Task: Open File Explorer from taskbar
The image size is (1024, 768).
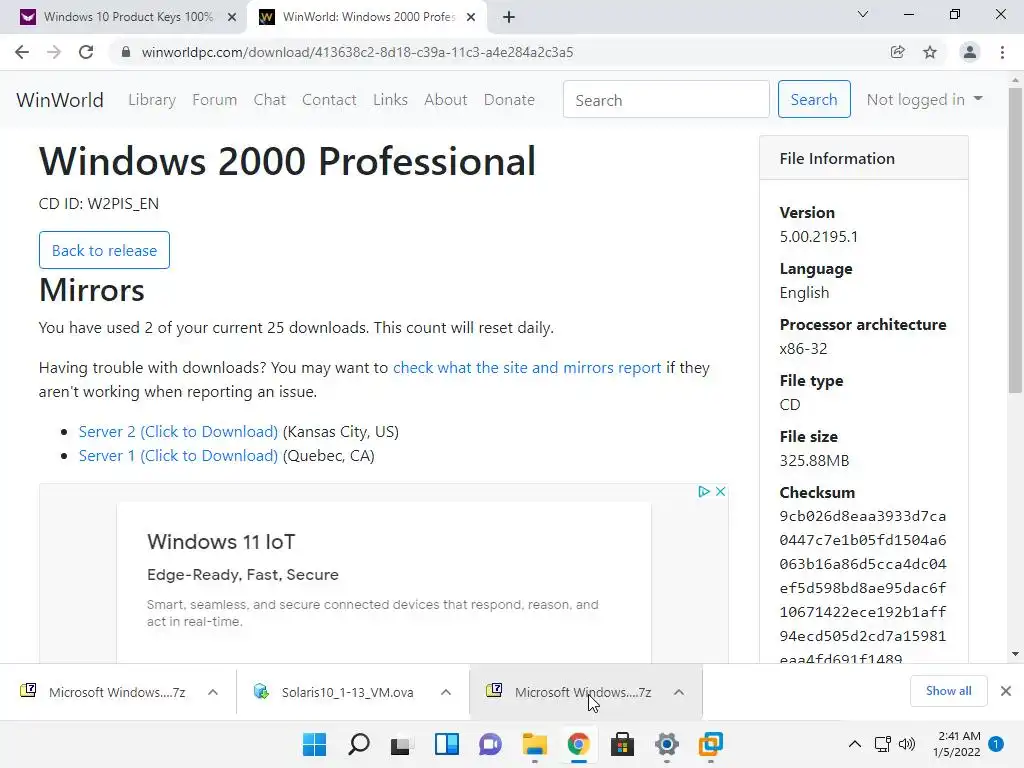Action: click(534, 744)
